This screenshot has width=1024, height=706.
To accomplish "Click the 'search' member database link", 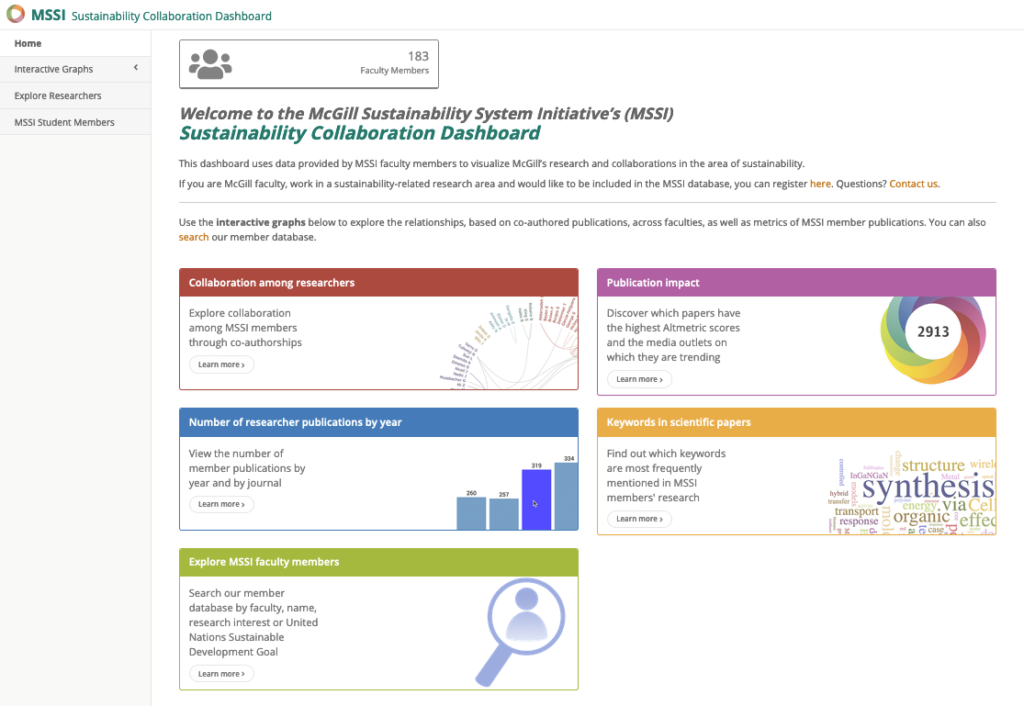I will [x=194, y=237].
